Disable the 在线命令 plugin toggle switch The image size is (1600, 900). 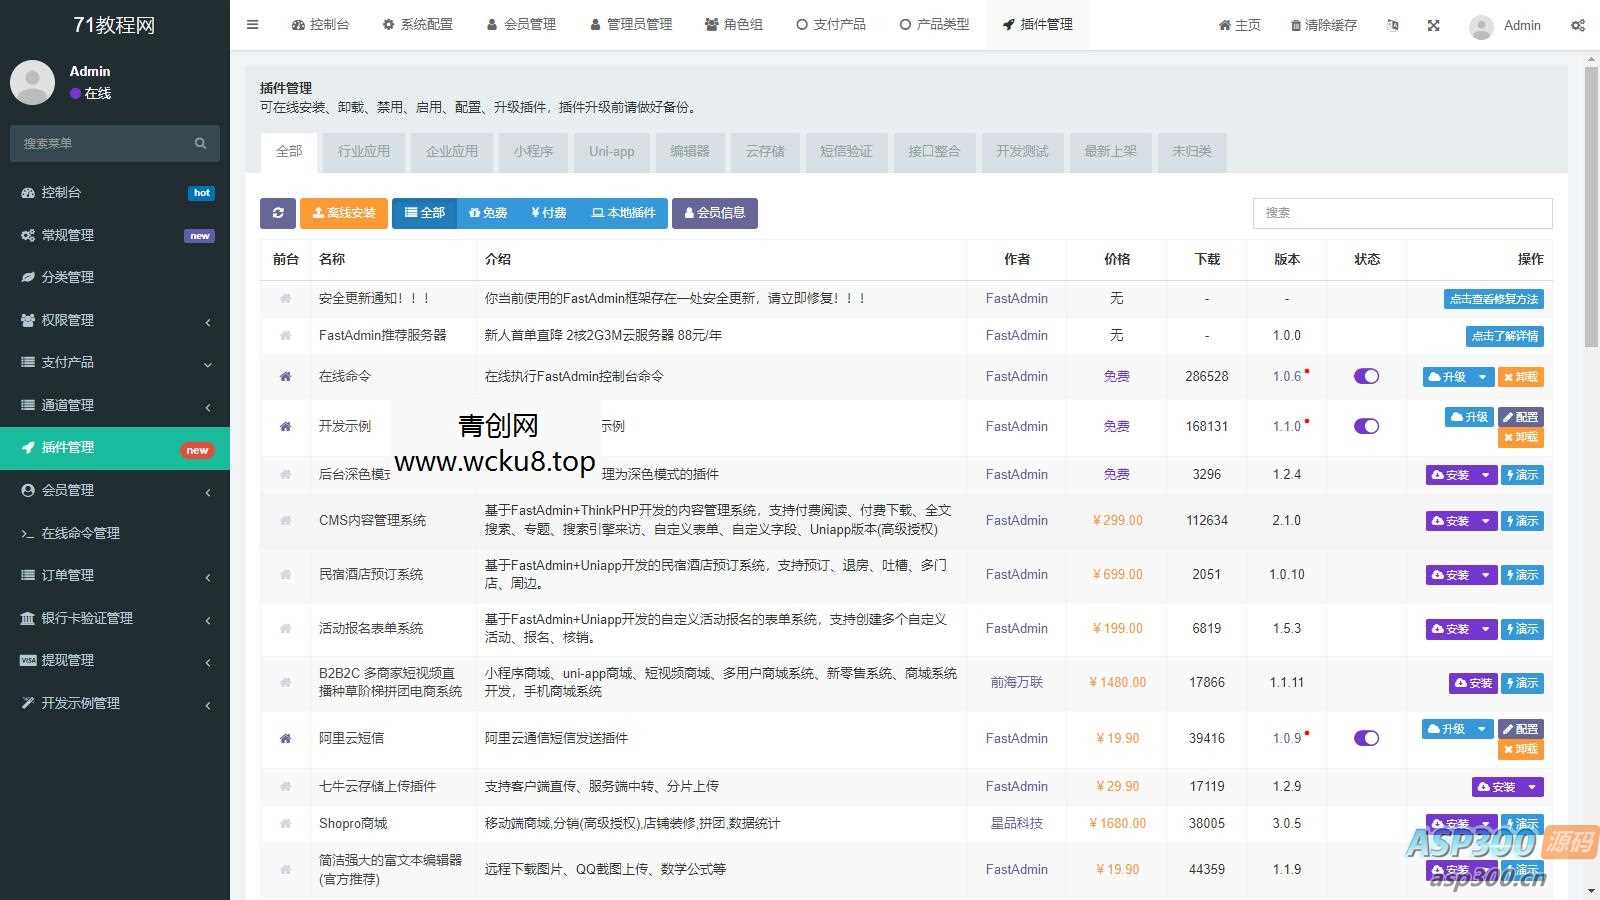1365,377
